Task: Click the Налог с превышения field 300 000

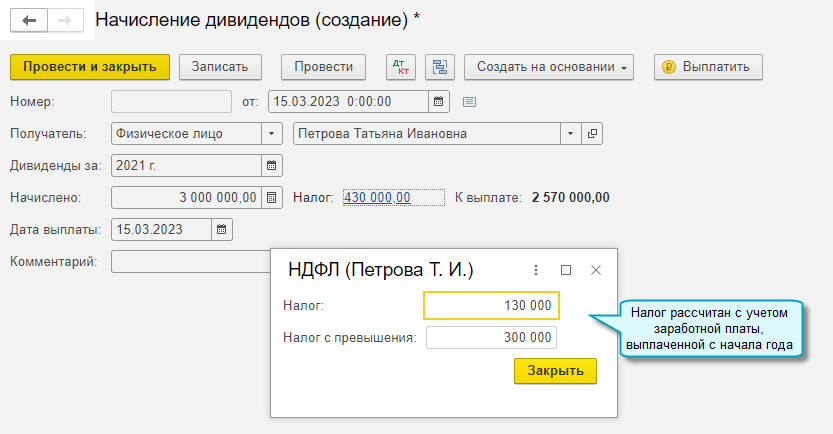Action: (491, 337)
